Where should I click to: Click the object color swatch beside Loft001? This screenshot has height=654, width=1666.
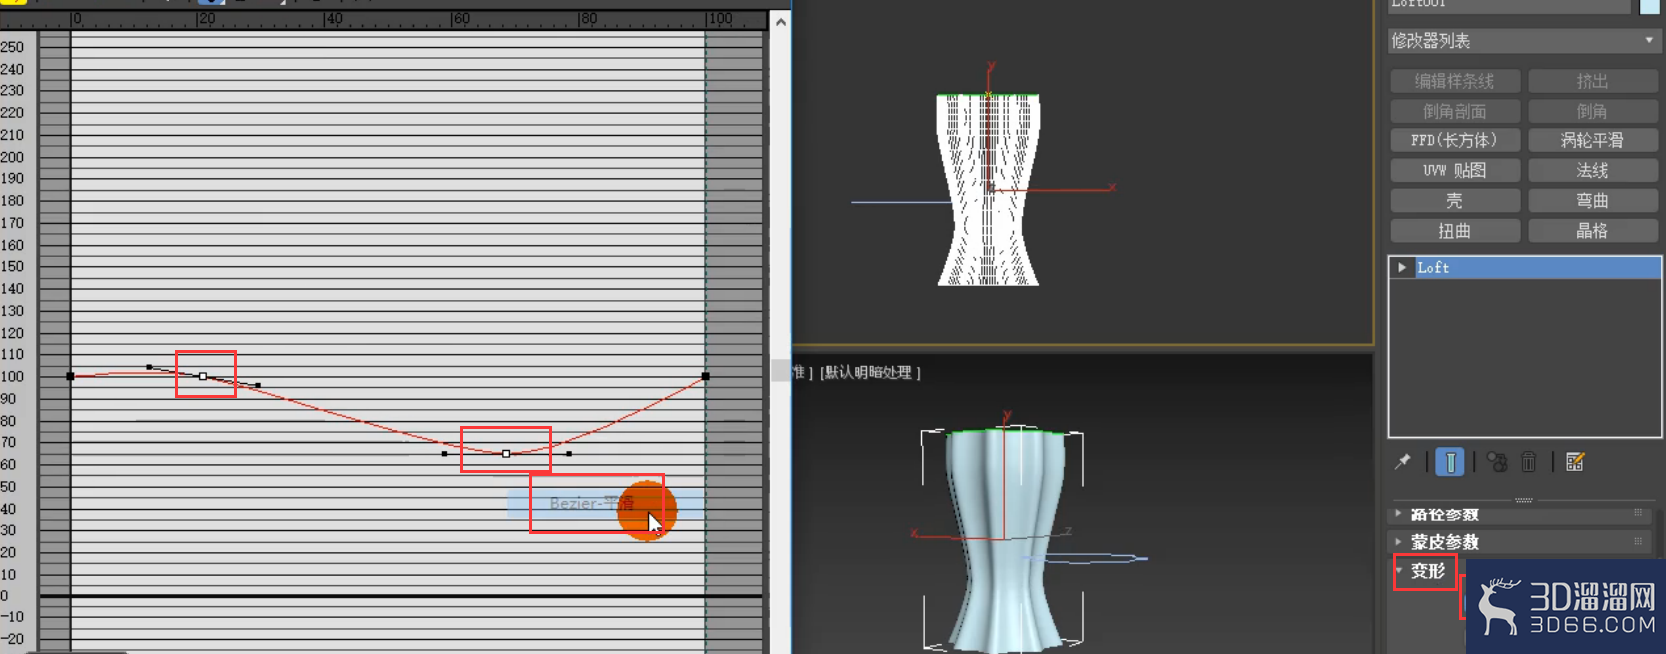click(x=1650, y=6)
